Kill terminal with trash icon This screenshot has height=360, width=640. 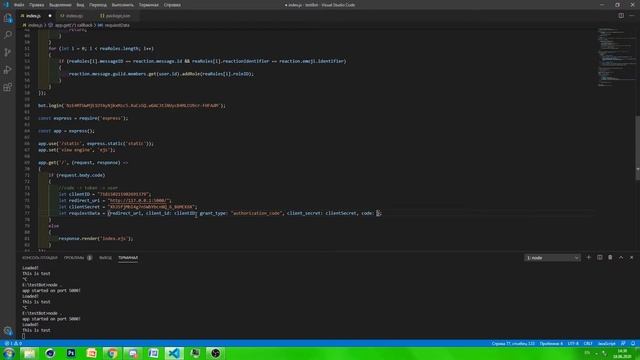pyautogui.click(x=610, y=258)
